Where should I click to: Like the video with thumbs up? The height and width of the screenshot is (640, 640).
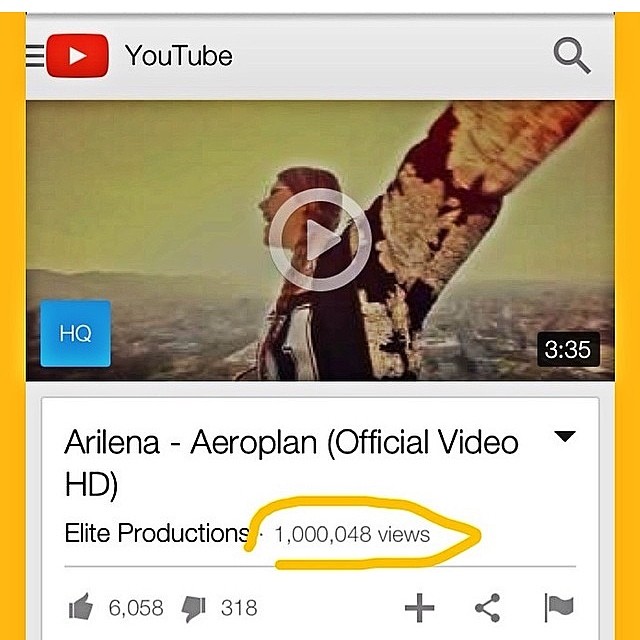(x=80, y=607)
